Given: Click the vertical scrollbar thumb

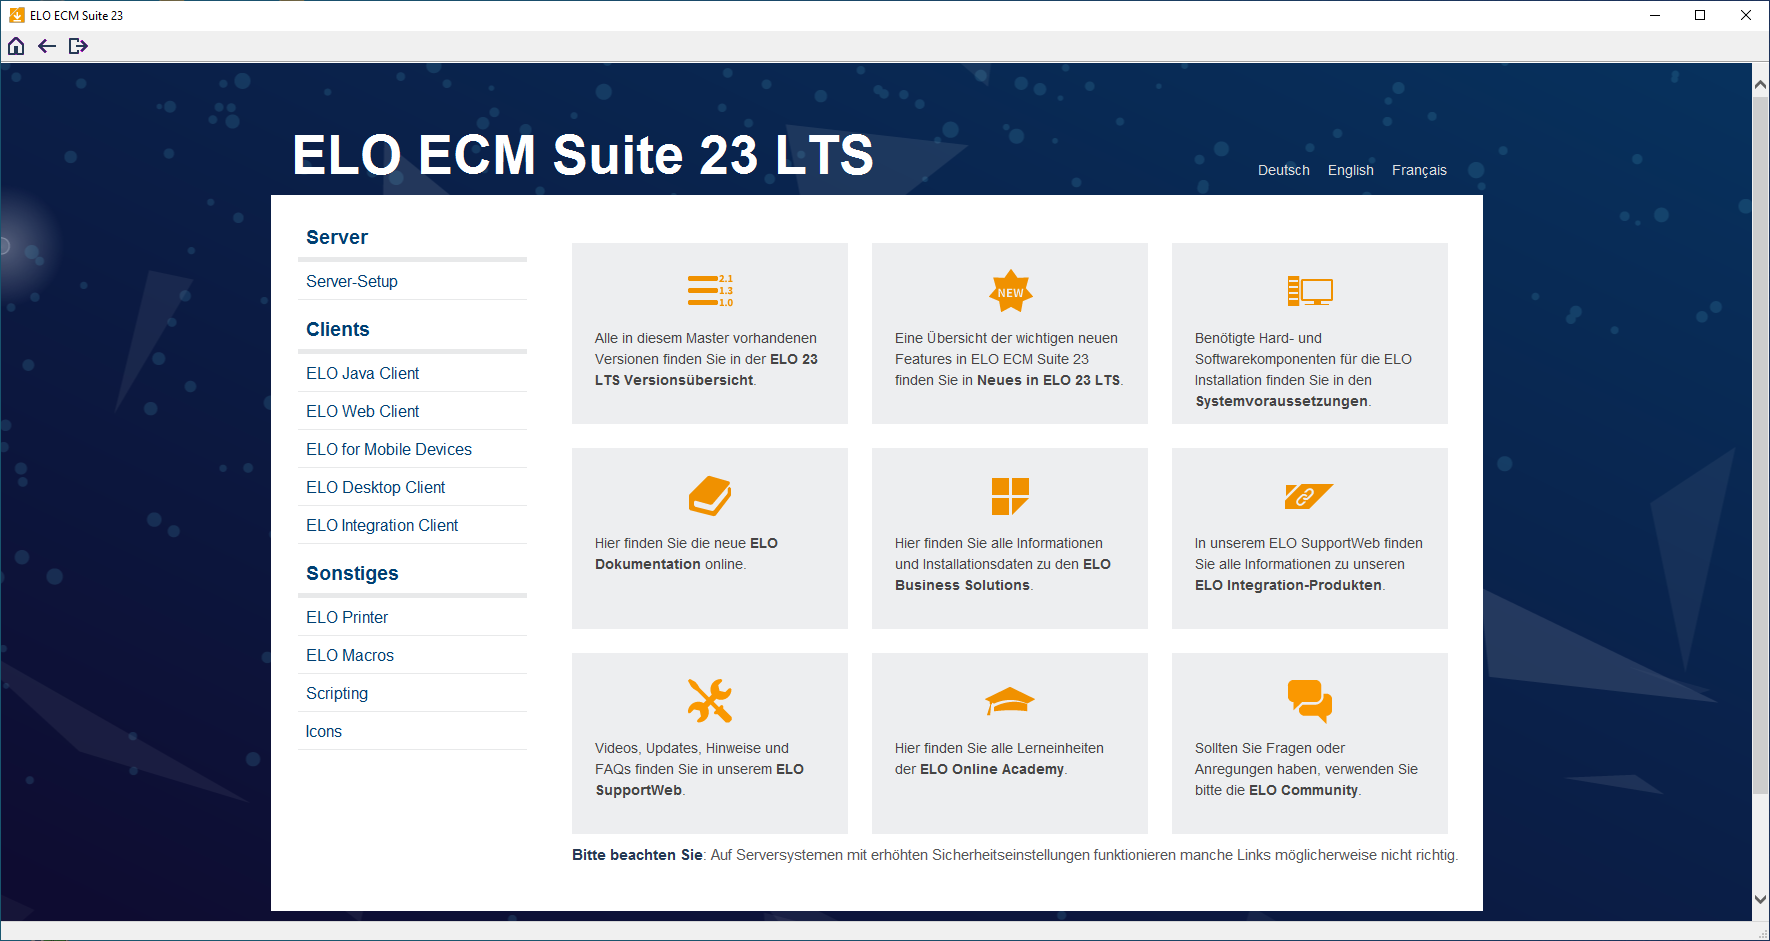Looking at the screenshot, I should (x=1760, y=446).
